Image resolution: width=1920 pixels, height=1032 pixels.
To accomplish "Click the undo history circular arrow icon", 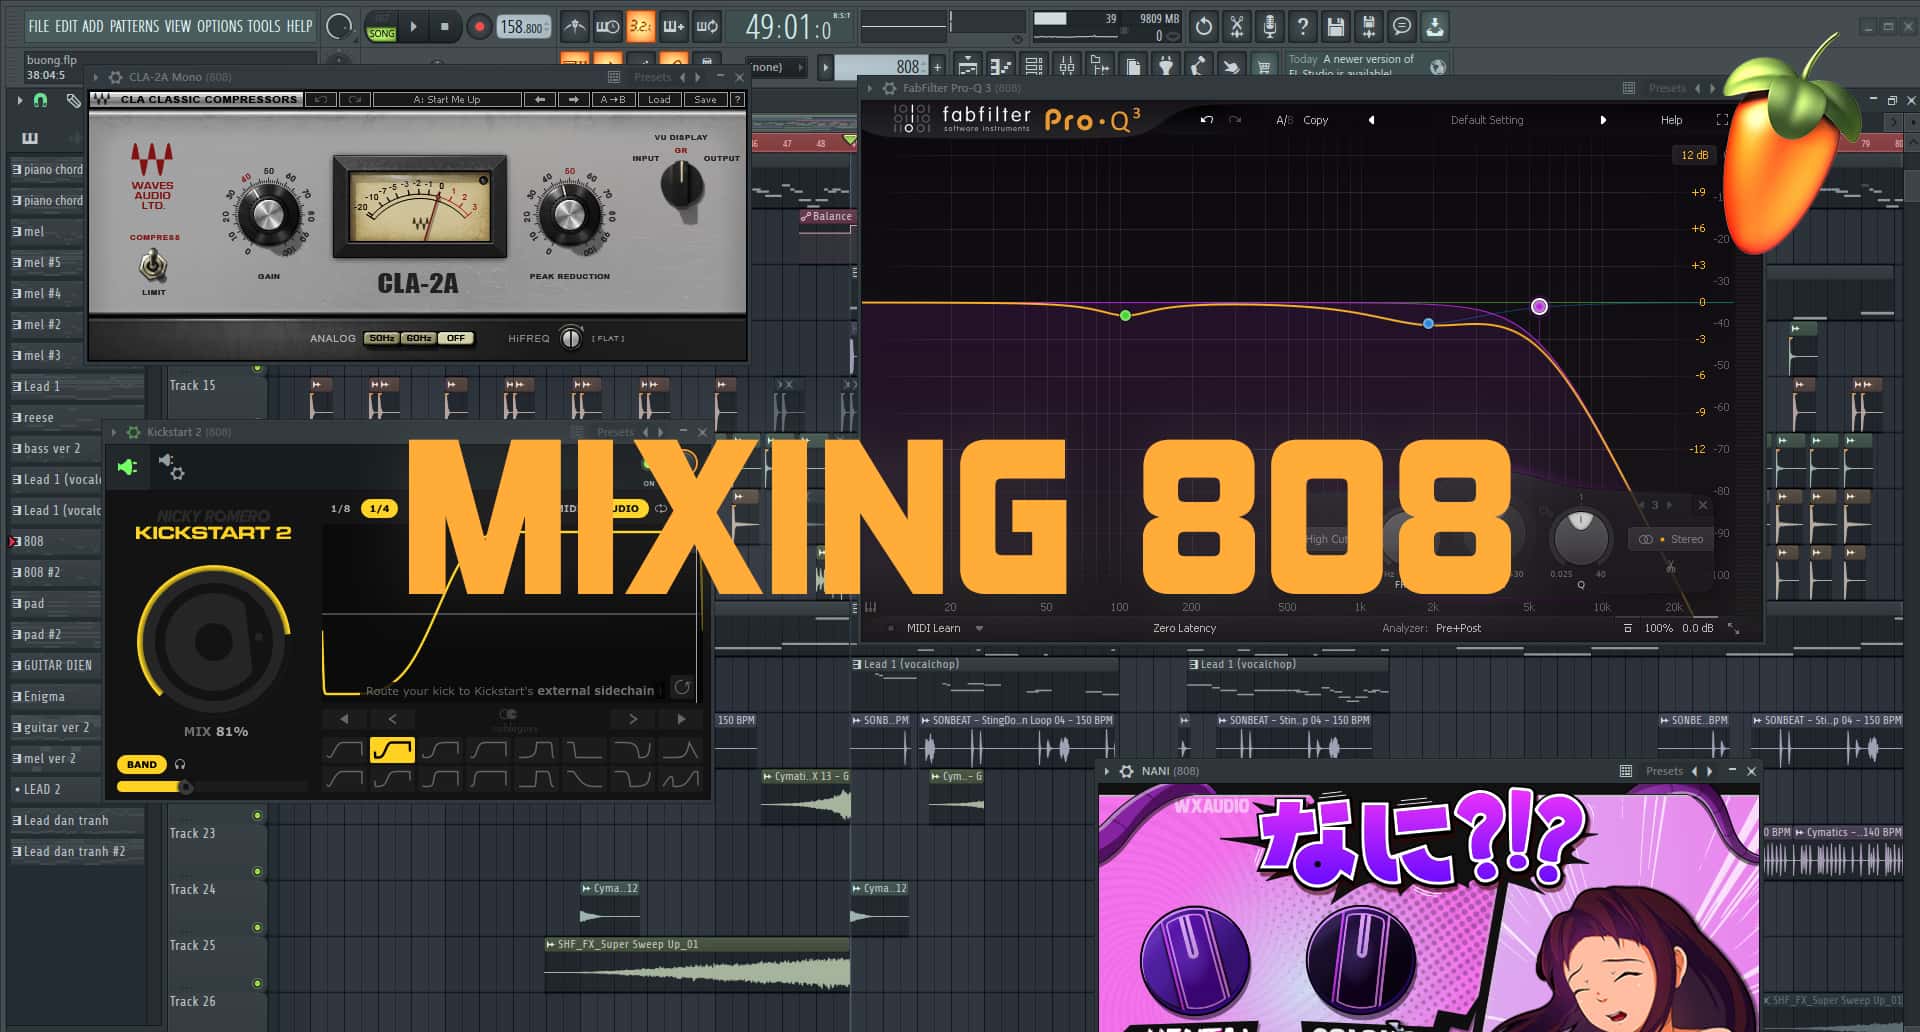I will (x=1204, y=27).
